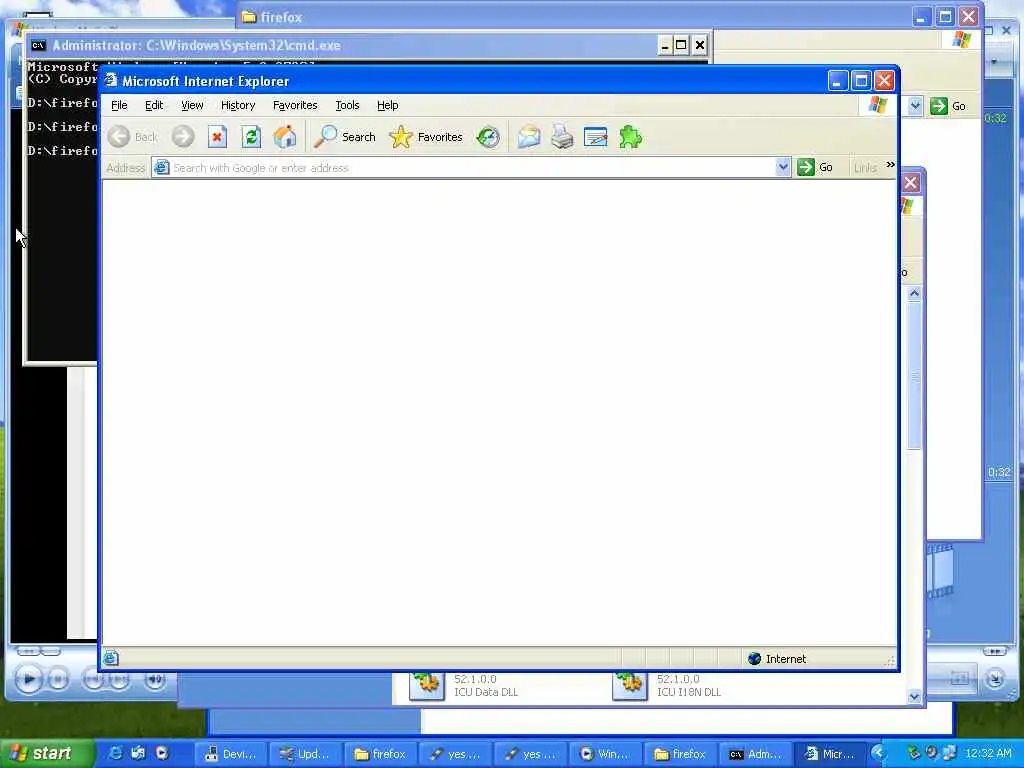
Task: Switch to the Devi... taskbar button
Action: pyautogui.click(x=231, y=754)
